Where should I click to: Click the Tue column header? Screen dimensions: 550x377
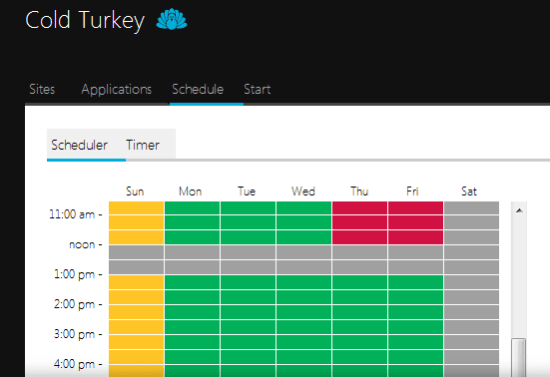pos(247,191)
